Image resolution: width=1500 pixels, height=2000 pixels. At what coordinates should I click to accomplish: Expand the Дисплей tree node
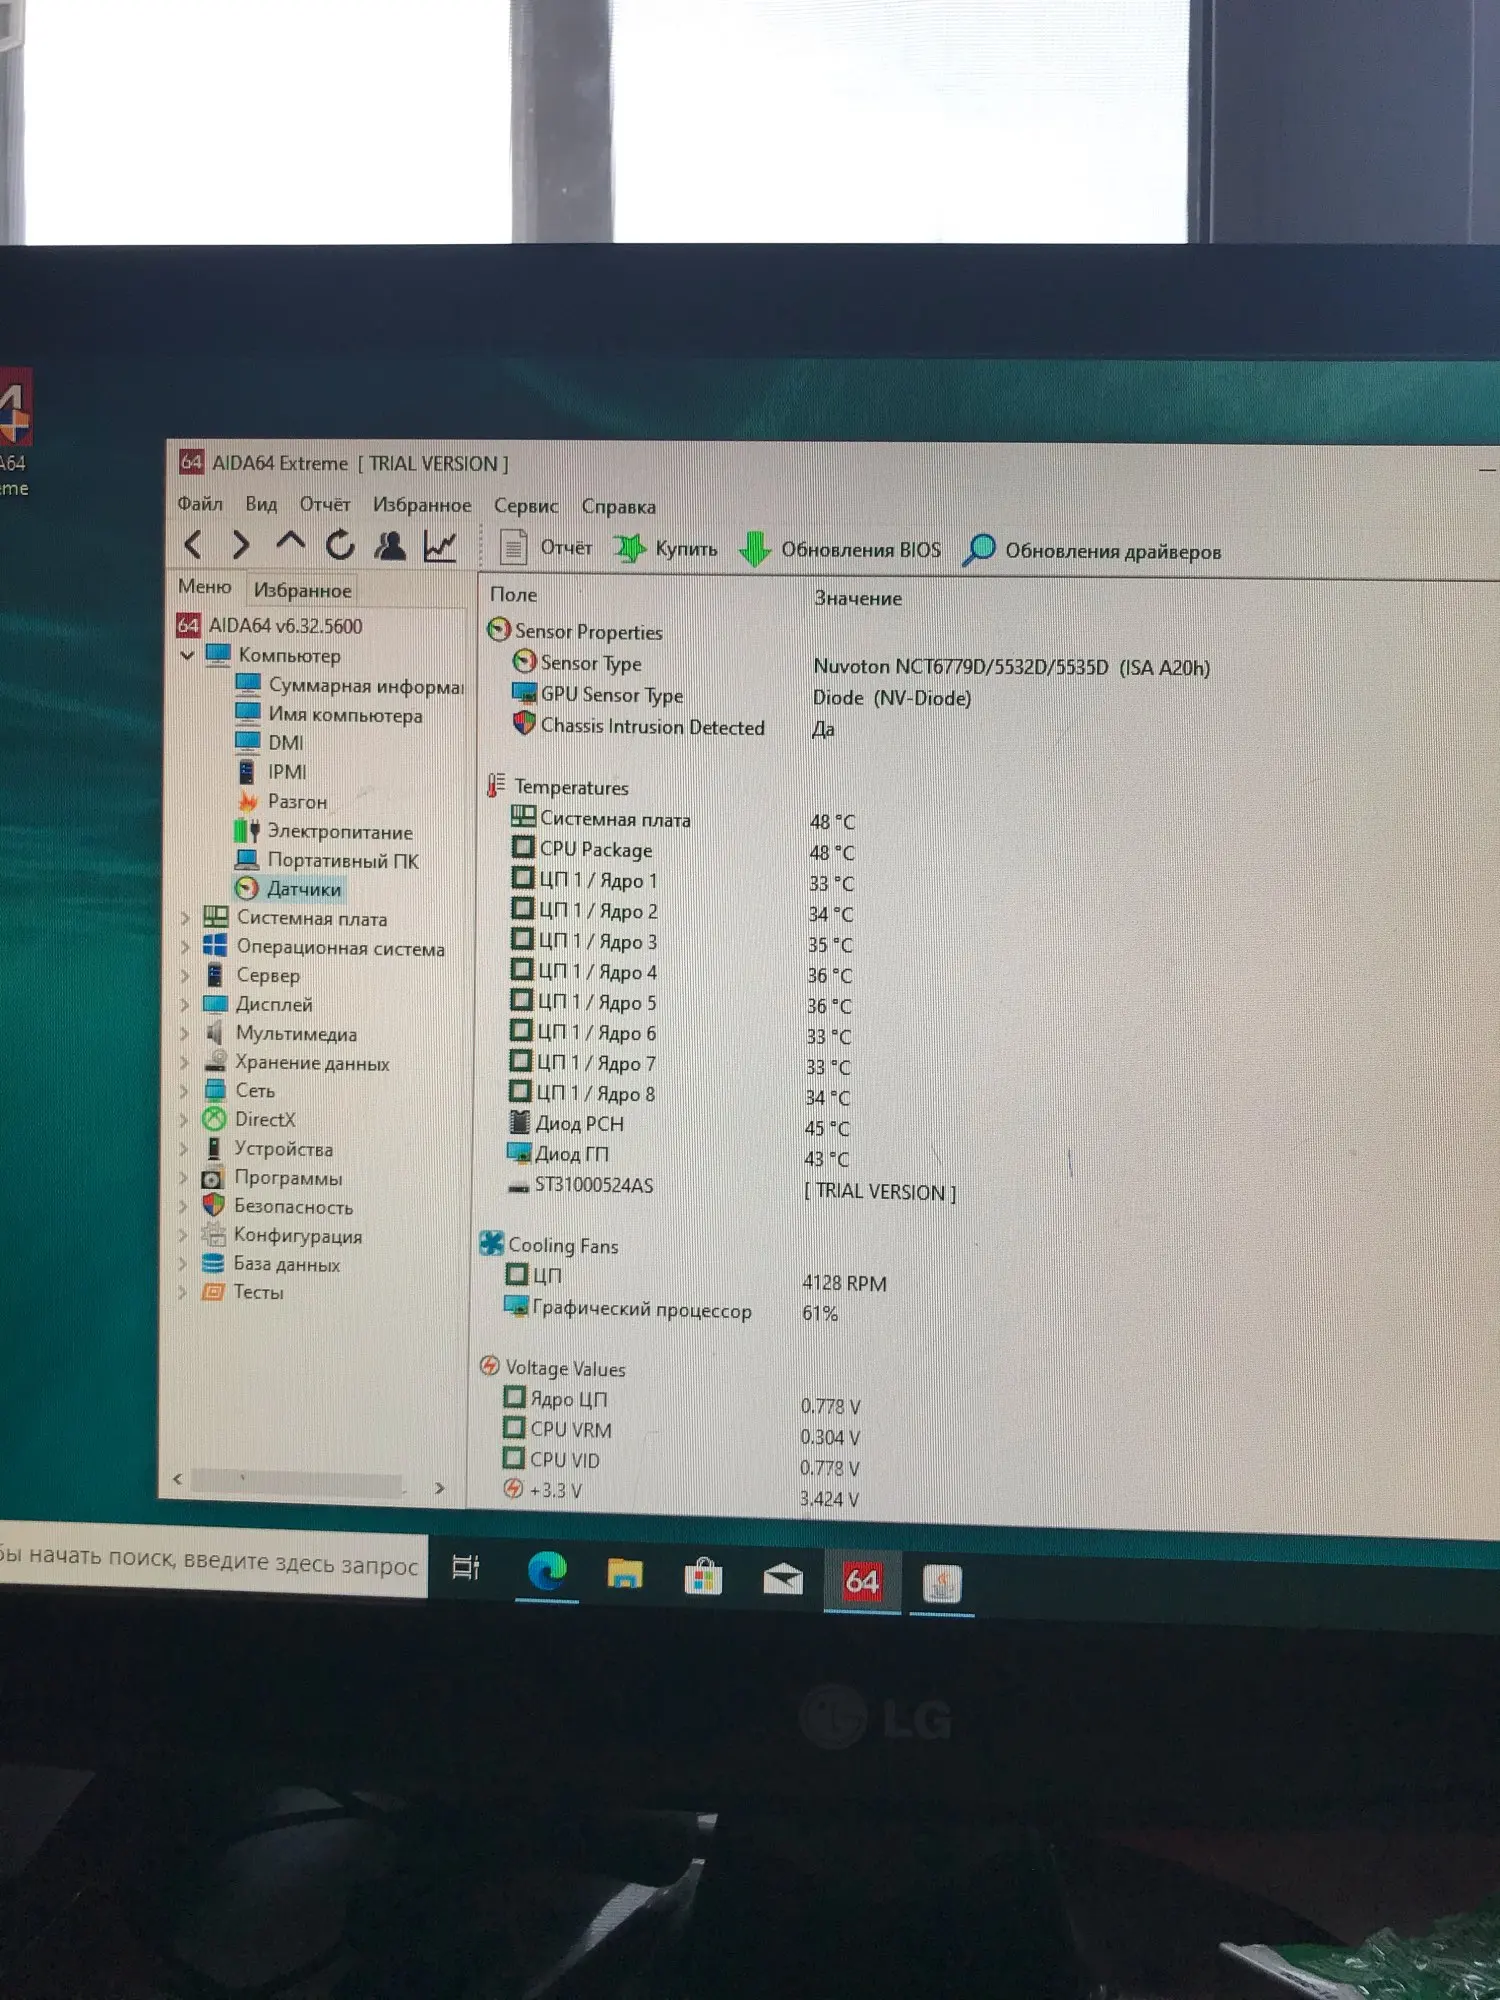pos(184,1004)
